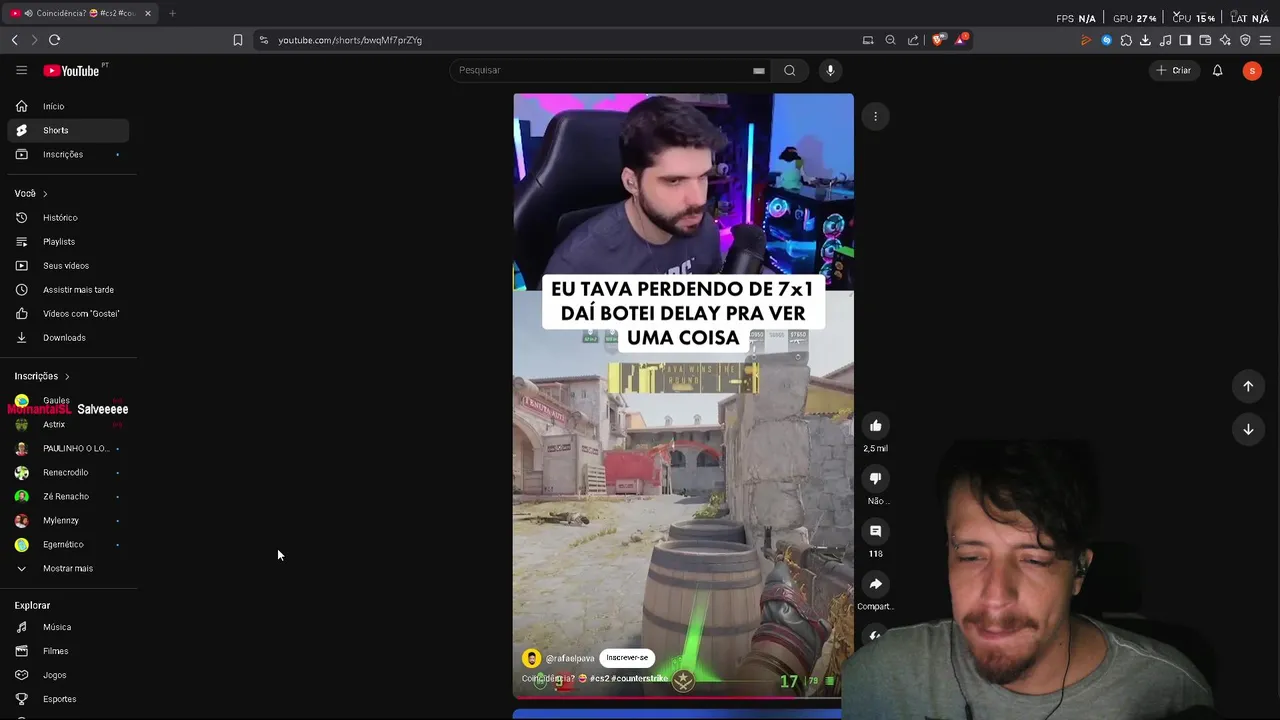
Task: Open the browser downloads icon
Action: [1145, 40]
